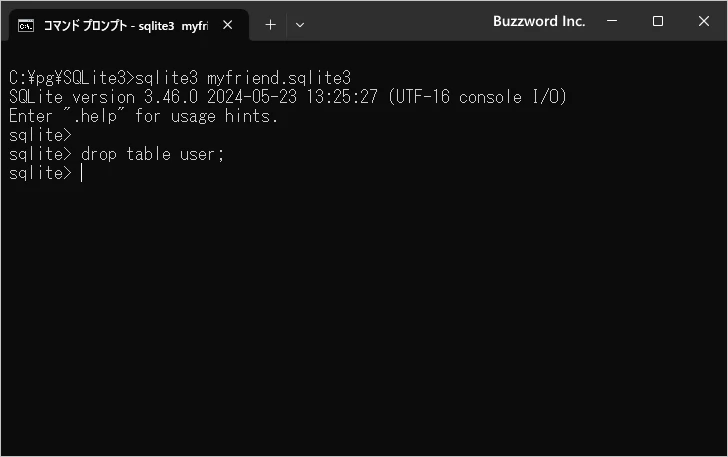This screenshot has width=728, height=457.
Task: Click the word "drop" in the command
Action: click(98, 154)
